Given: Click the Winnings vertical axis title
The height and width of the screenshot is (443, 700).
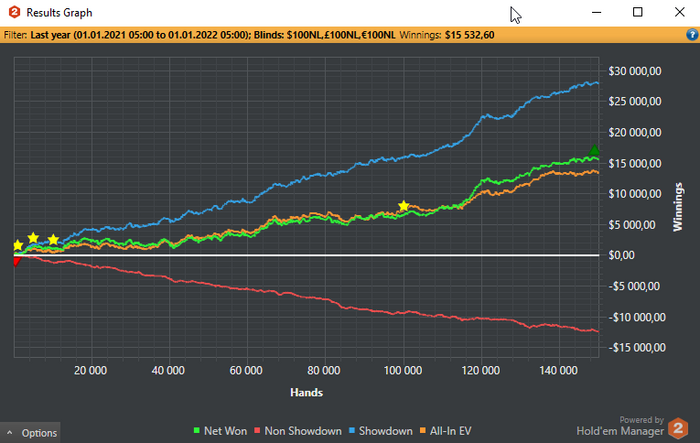Looking at the screenshot, I should point(678,207).
